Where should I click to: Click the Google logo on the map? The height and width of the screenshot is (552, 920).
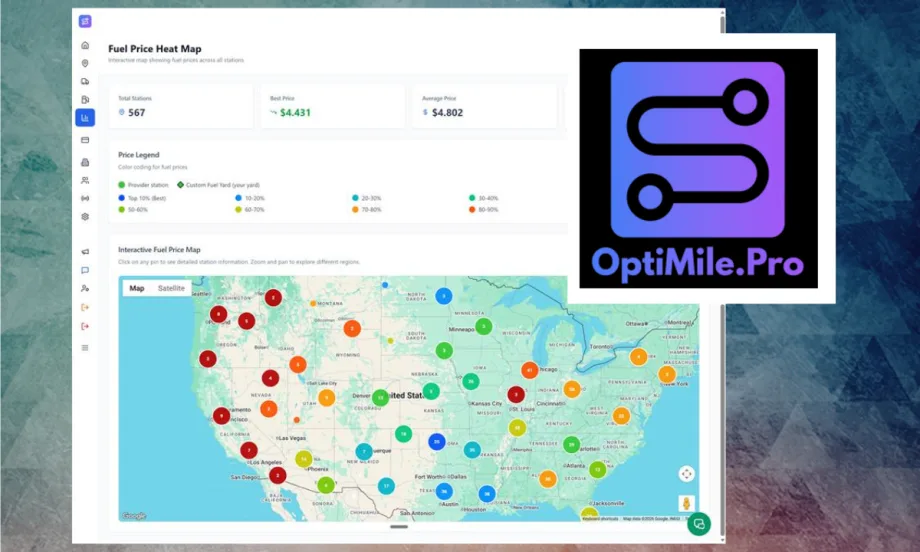click(x=134, y=516)
